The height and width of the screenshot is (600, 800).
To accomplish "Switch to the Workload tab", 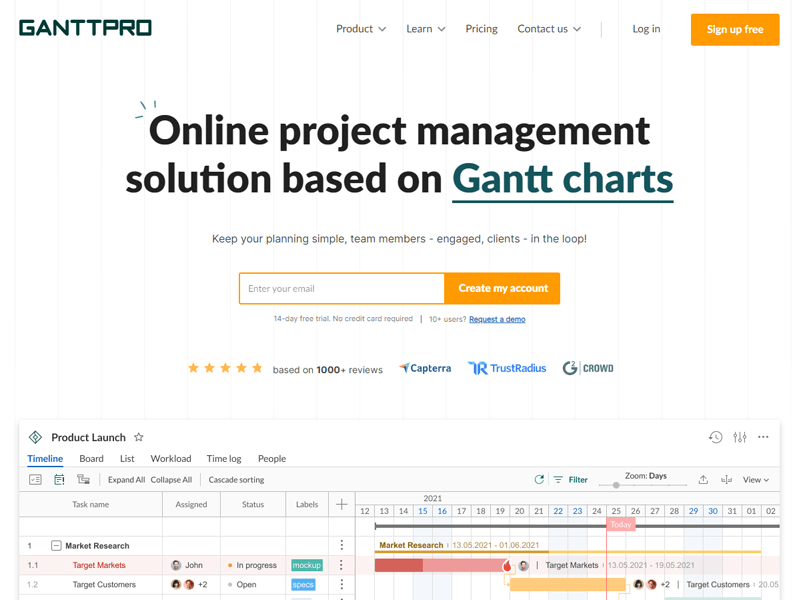I will point(171,459).
